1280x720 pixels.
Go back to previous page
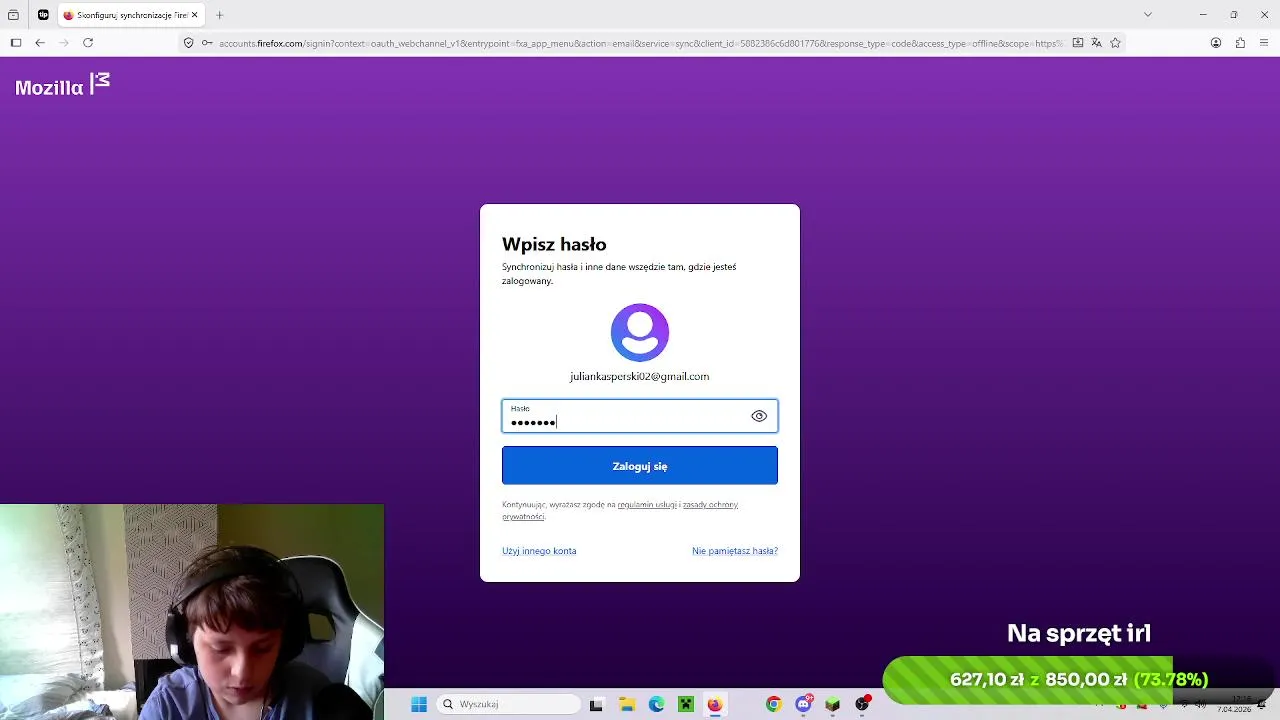tap(40, 43)
